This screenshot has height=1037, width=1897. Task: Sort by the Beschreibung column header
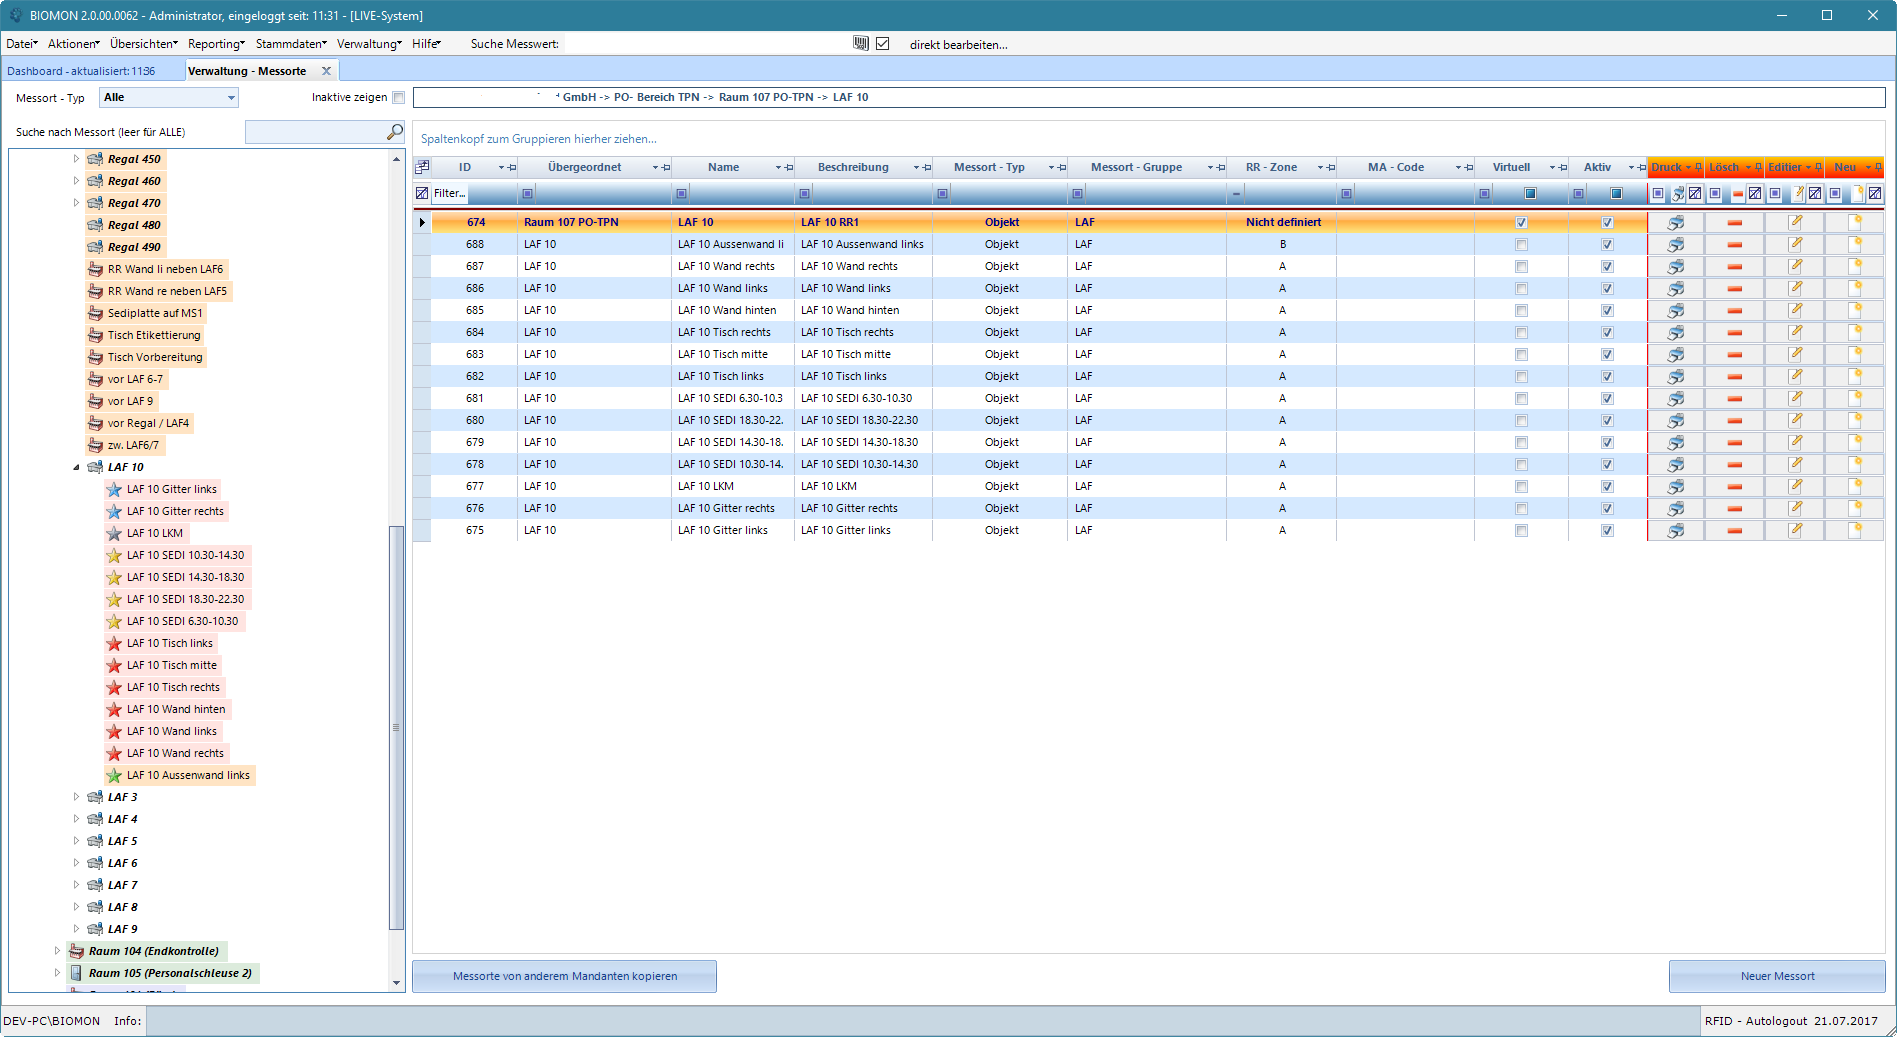pyautogui.click(x=853, y=167)
